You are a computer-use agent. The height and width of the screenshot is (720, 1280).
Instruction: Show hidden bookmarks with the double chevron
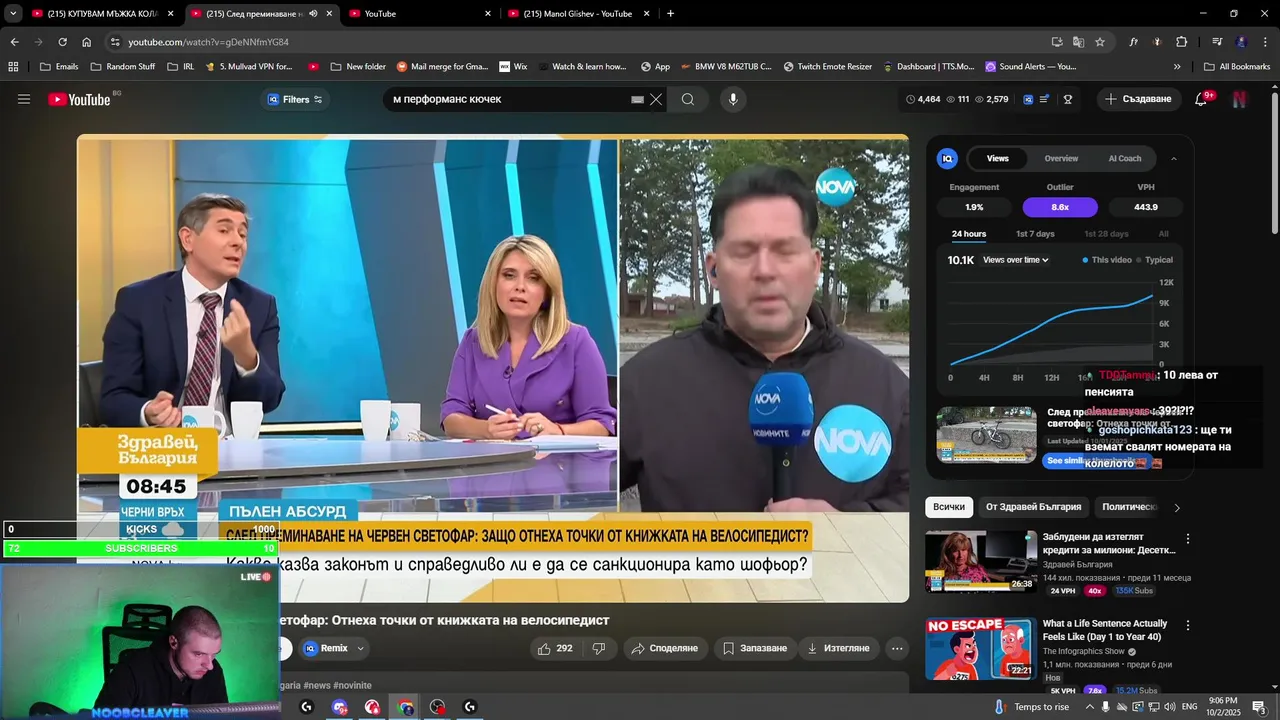click(x=1177, y=67)
